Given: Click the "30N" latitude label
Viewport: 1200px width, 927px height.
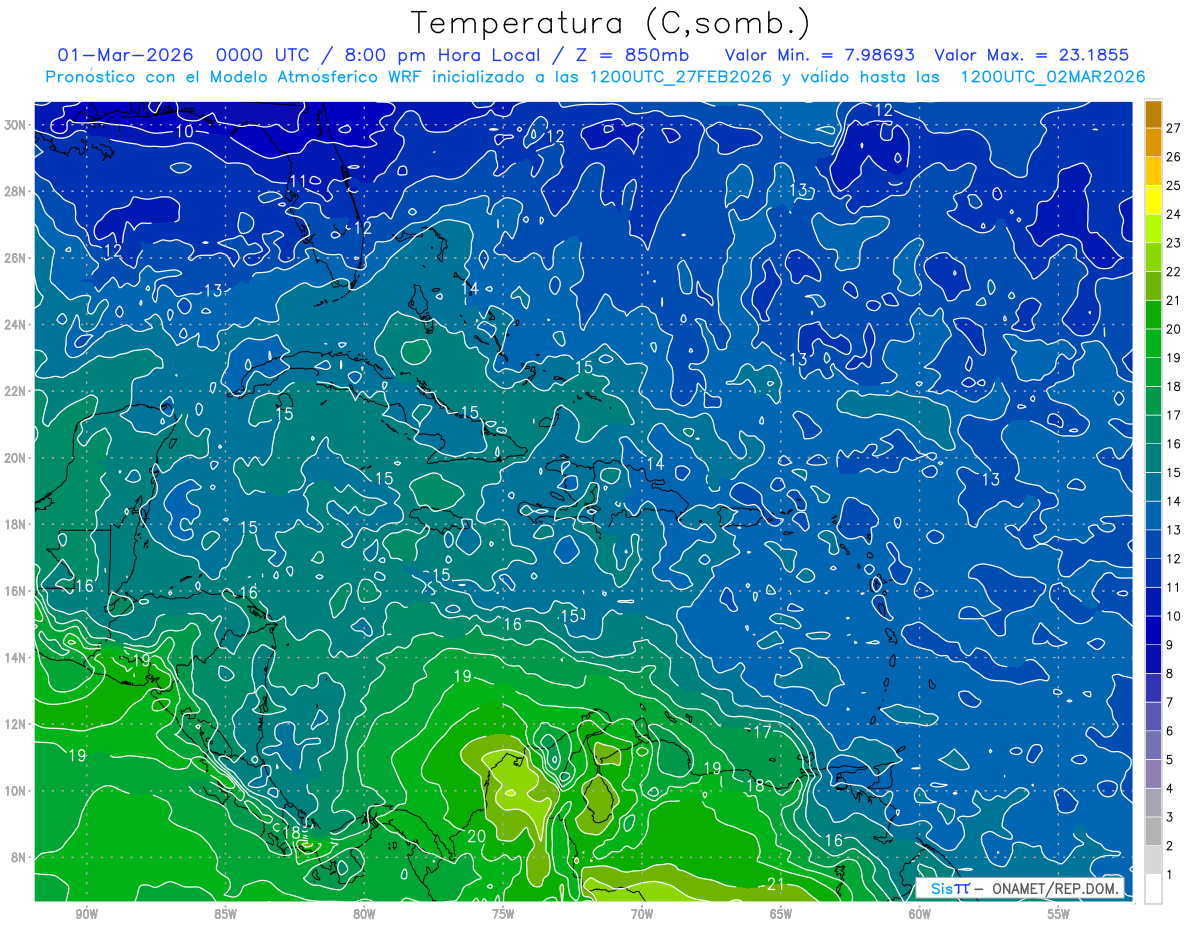Looking at the screenshot, I should tap(16, 125).
